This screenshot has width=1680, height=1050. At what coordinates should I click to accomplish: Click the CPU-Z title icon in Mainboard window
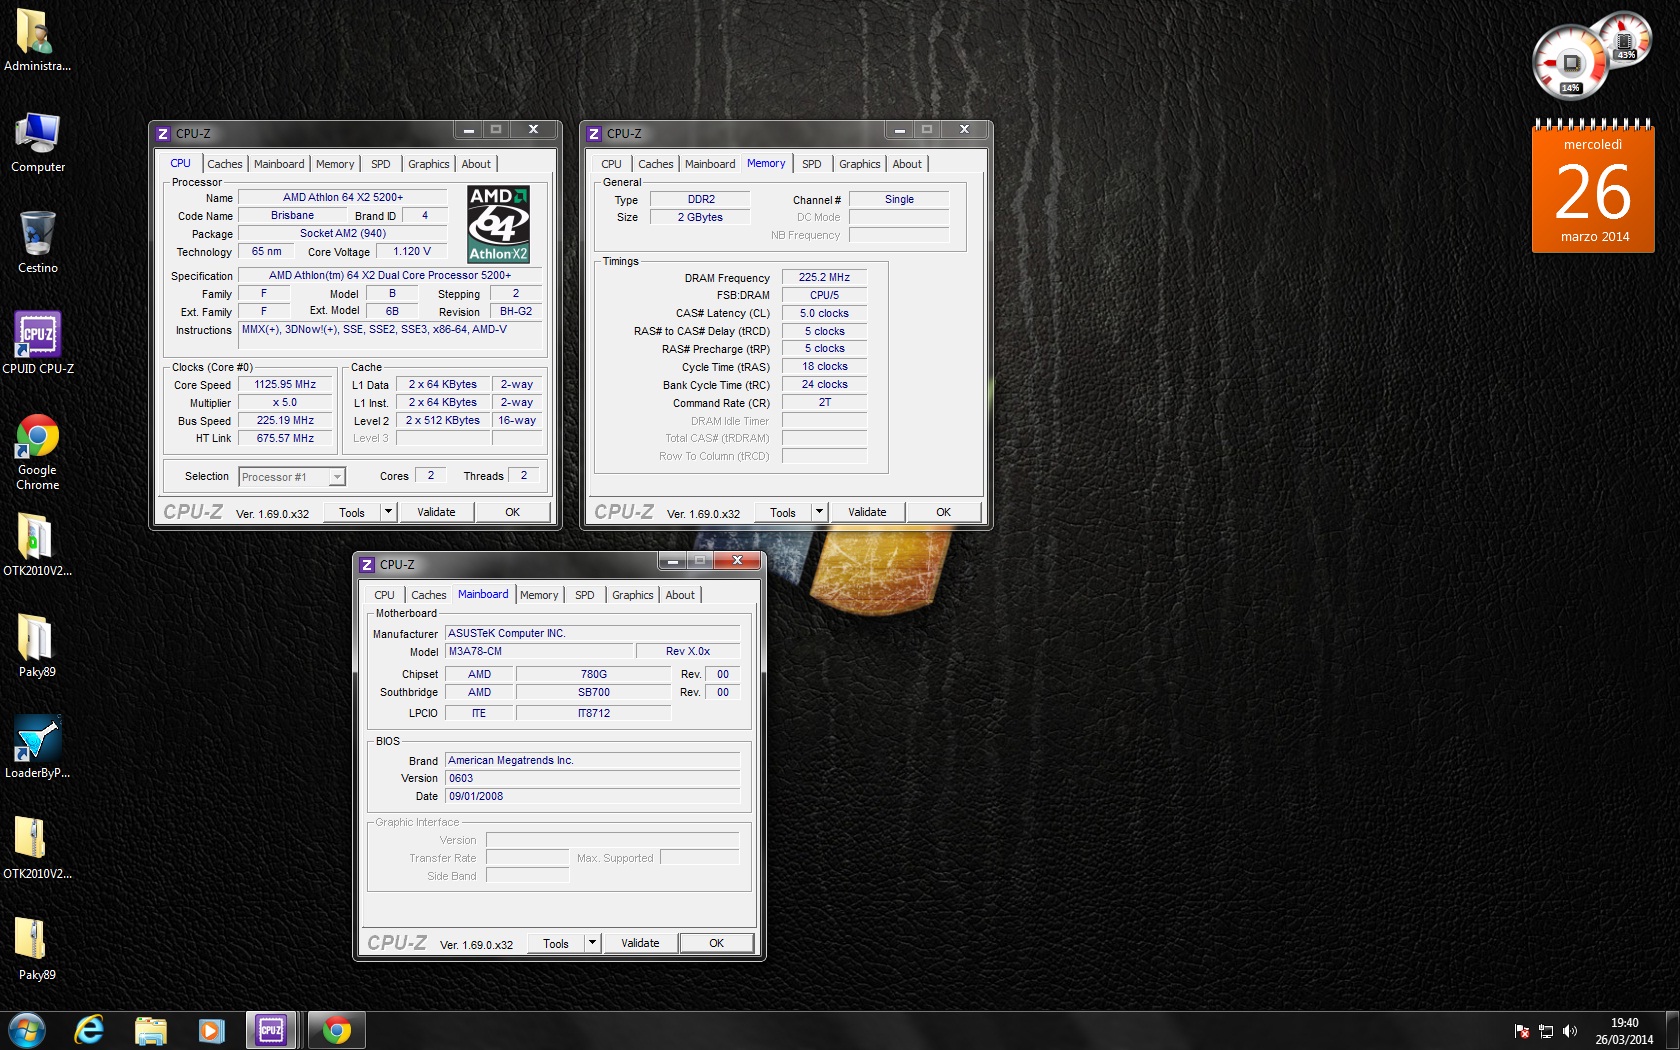367,564
